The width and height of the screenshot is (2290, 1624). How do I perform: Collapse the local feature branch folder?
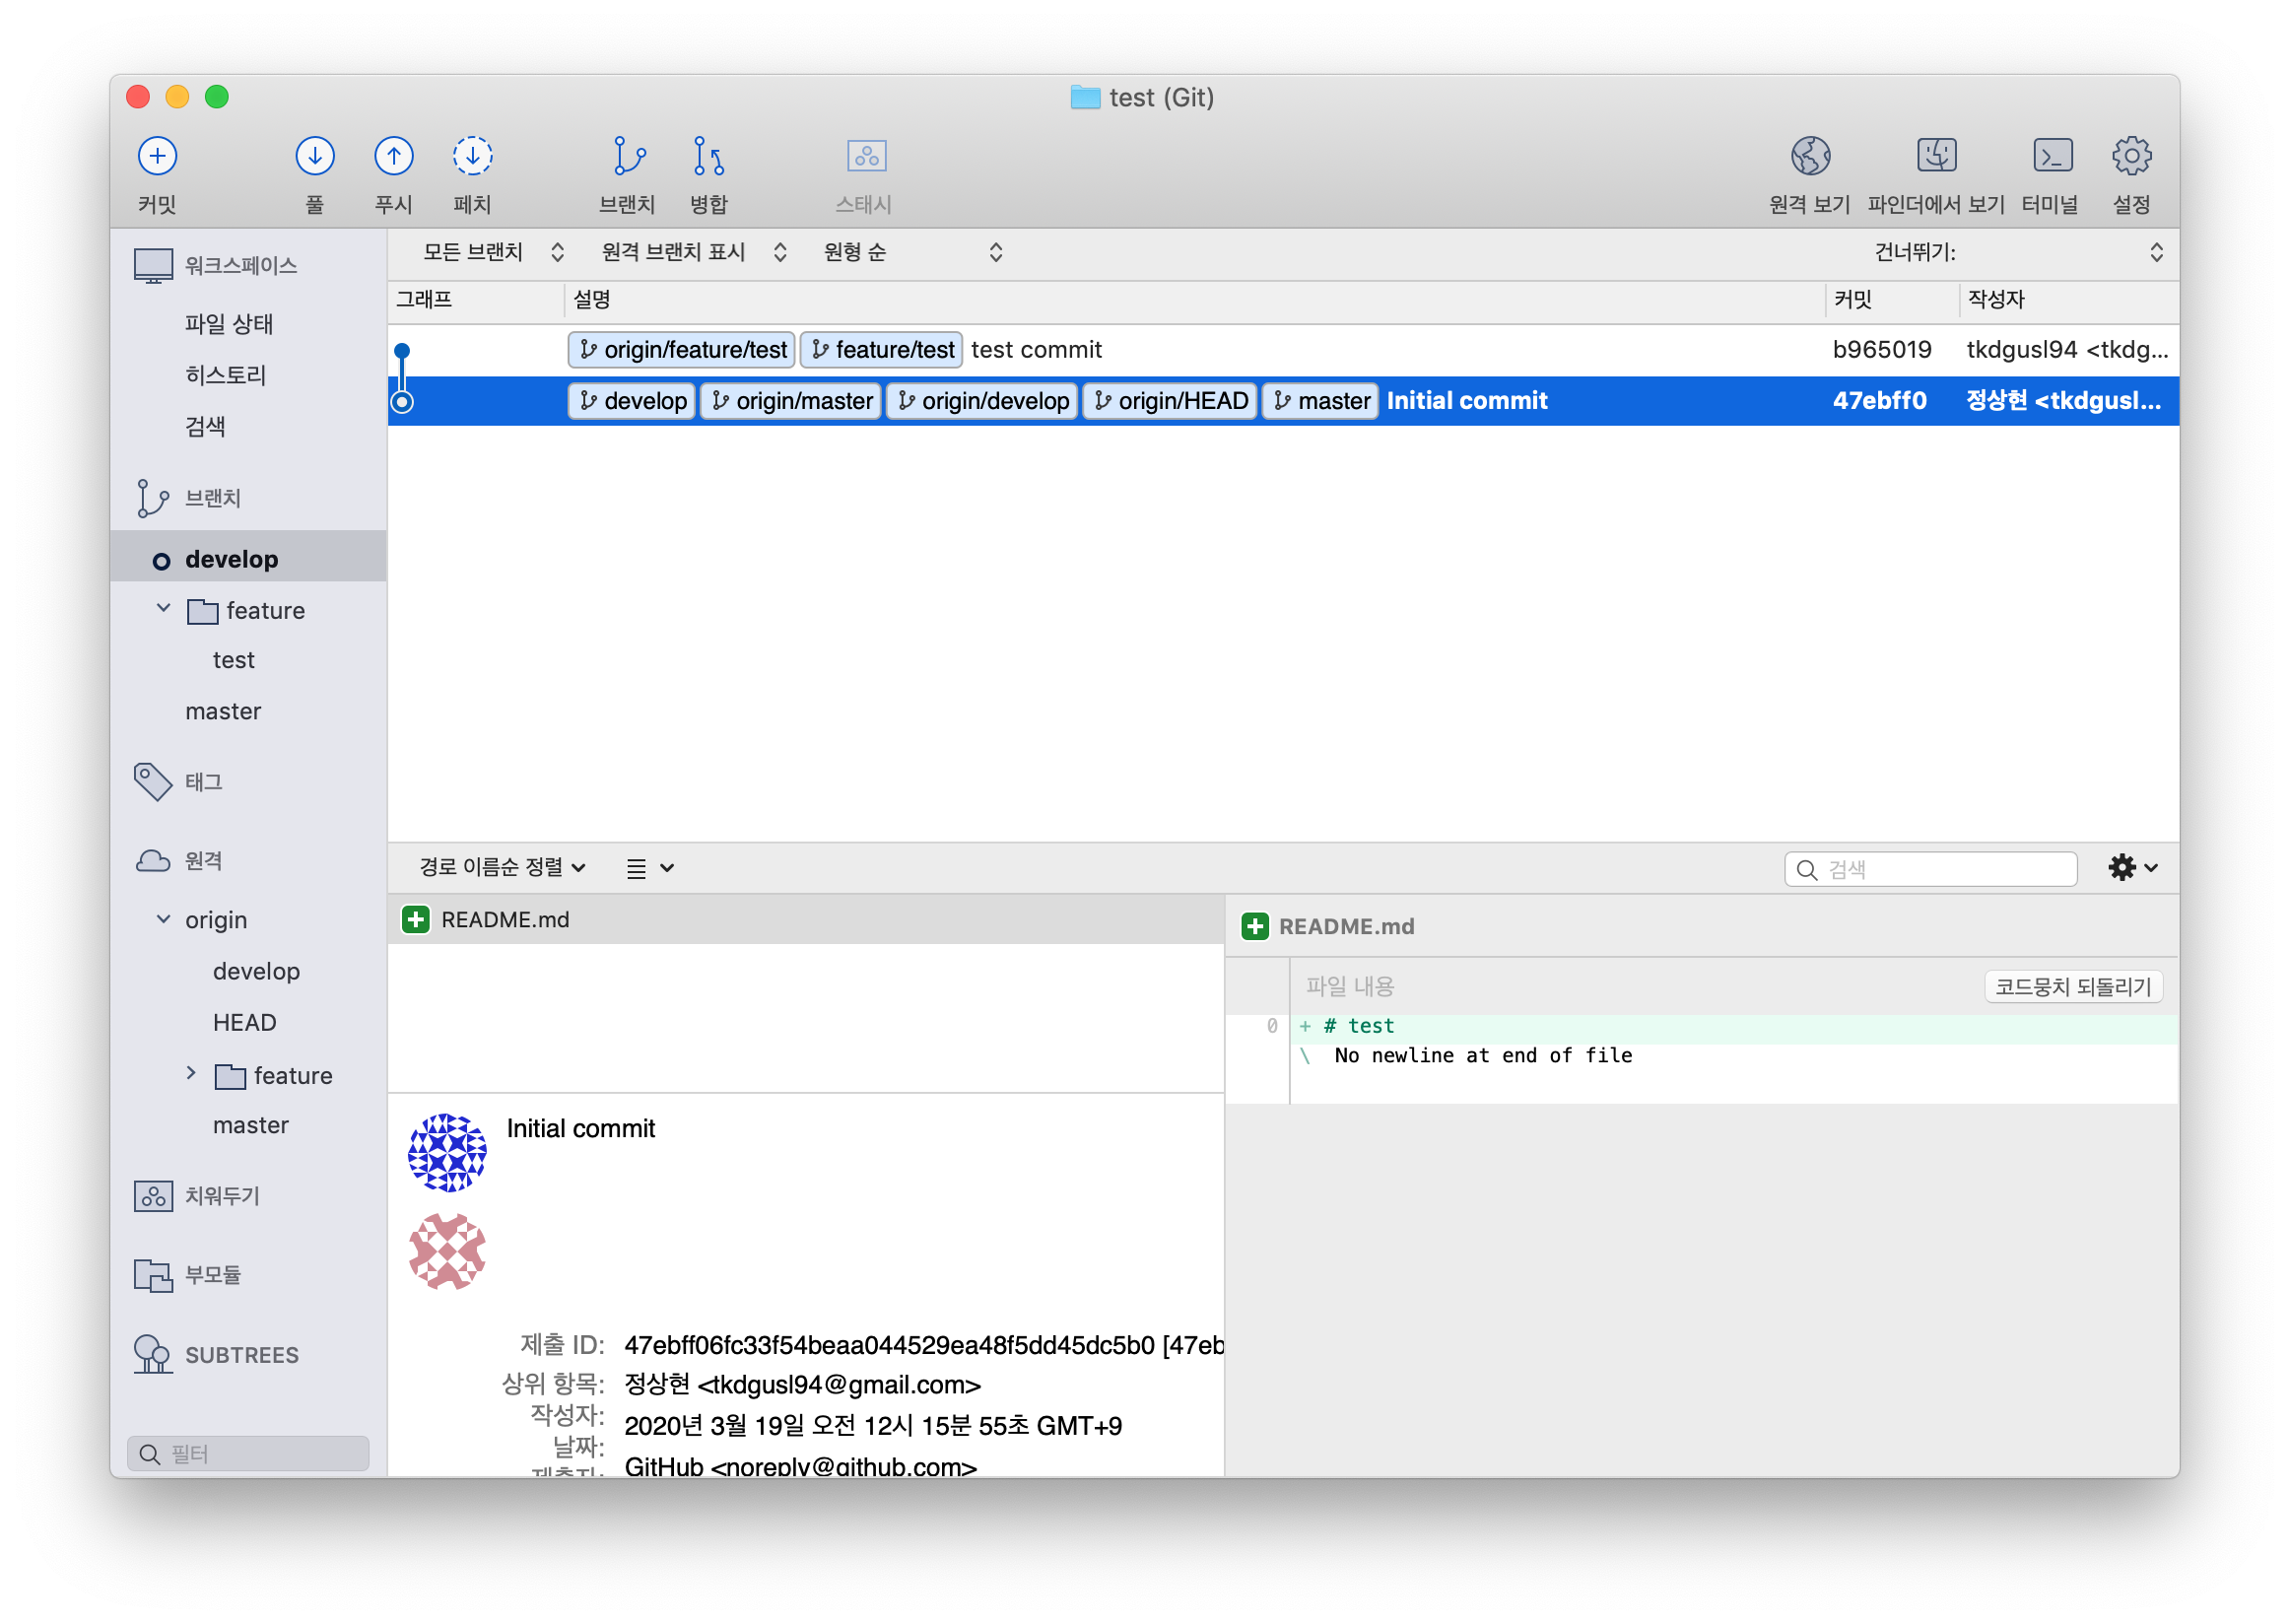point(164,609)
